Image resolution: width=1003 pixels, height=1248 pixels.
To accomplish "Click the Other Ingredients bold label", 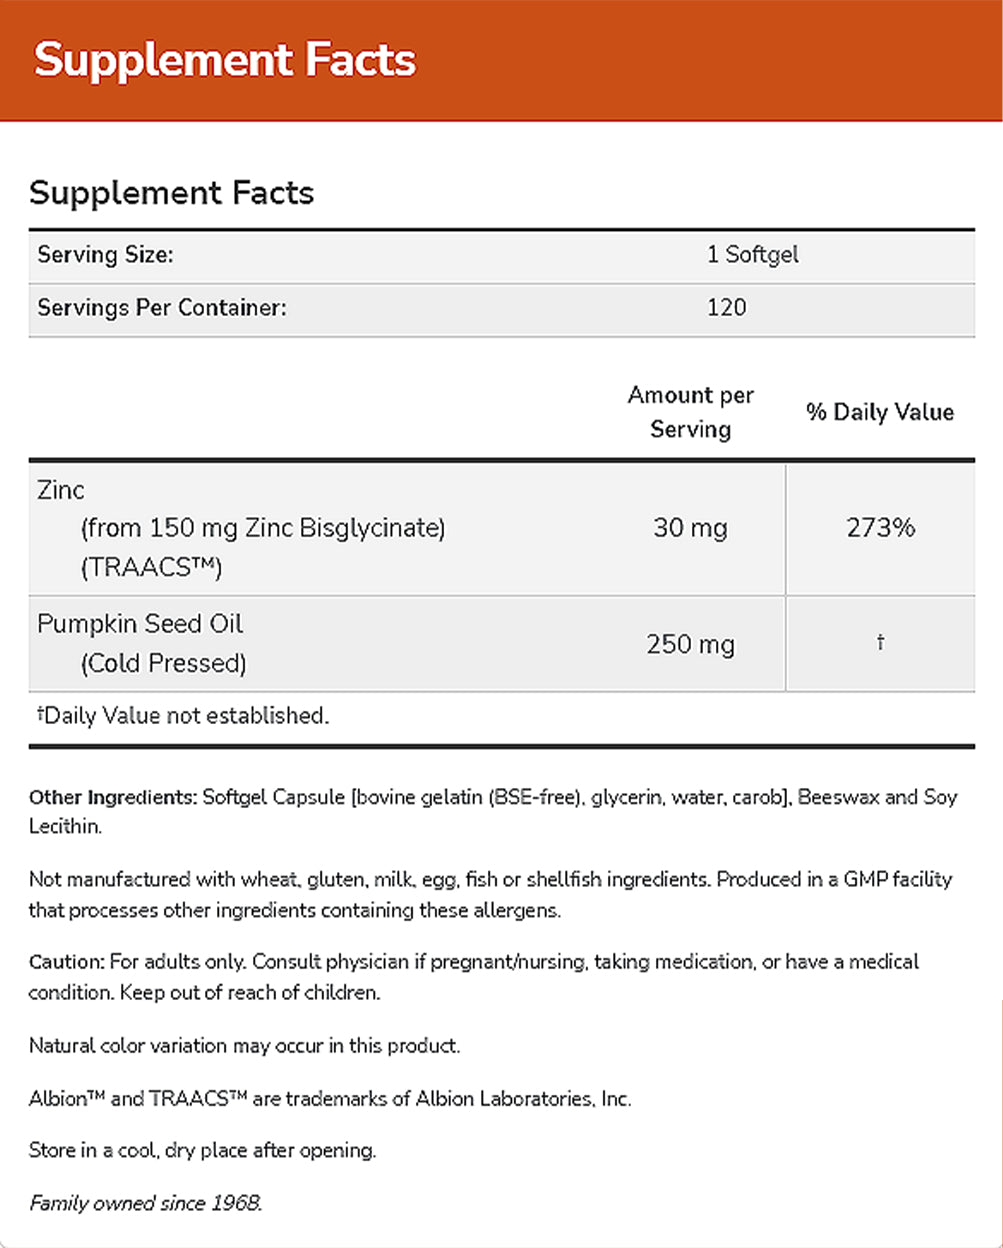I will [112, 798].
